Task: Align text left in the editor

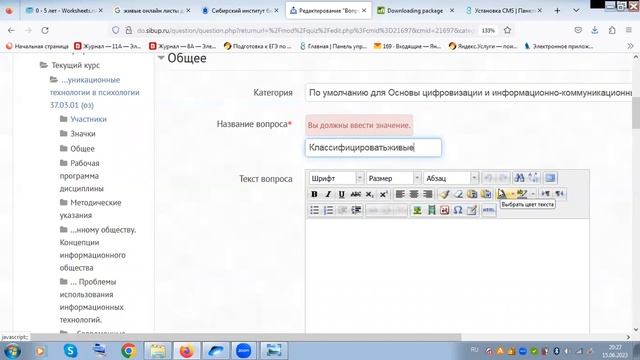Action: tap(400, 194)
